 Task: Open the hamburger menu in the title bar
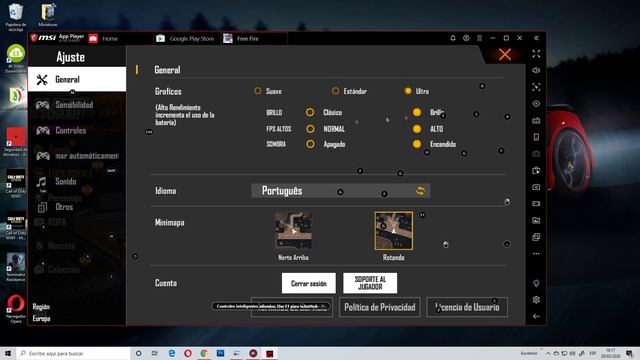tap(479, 38)
